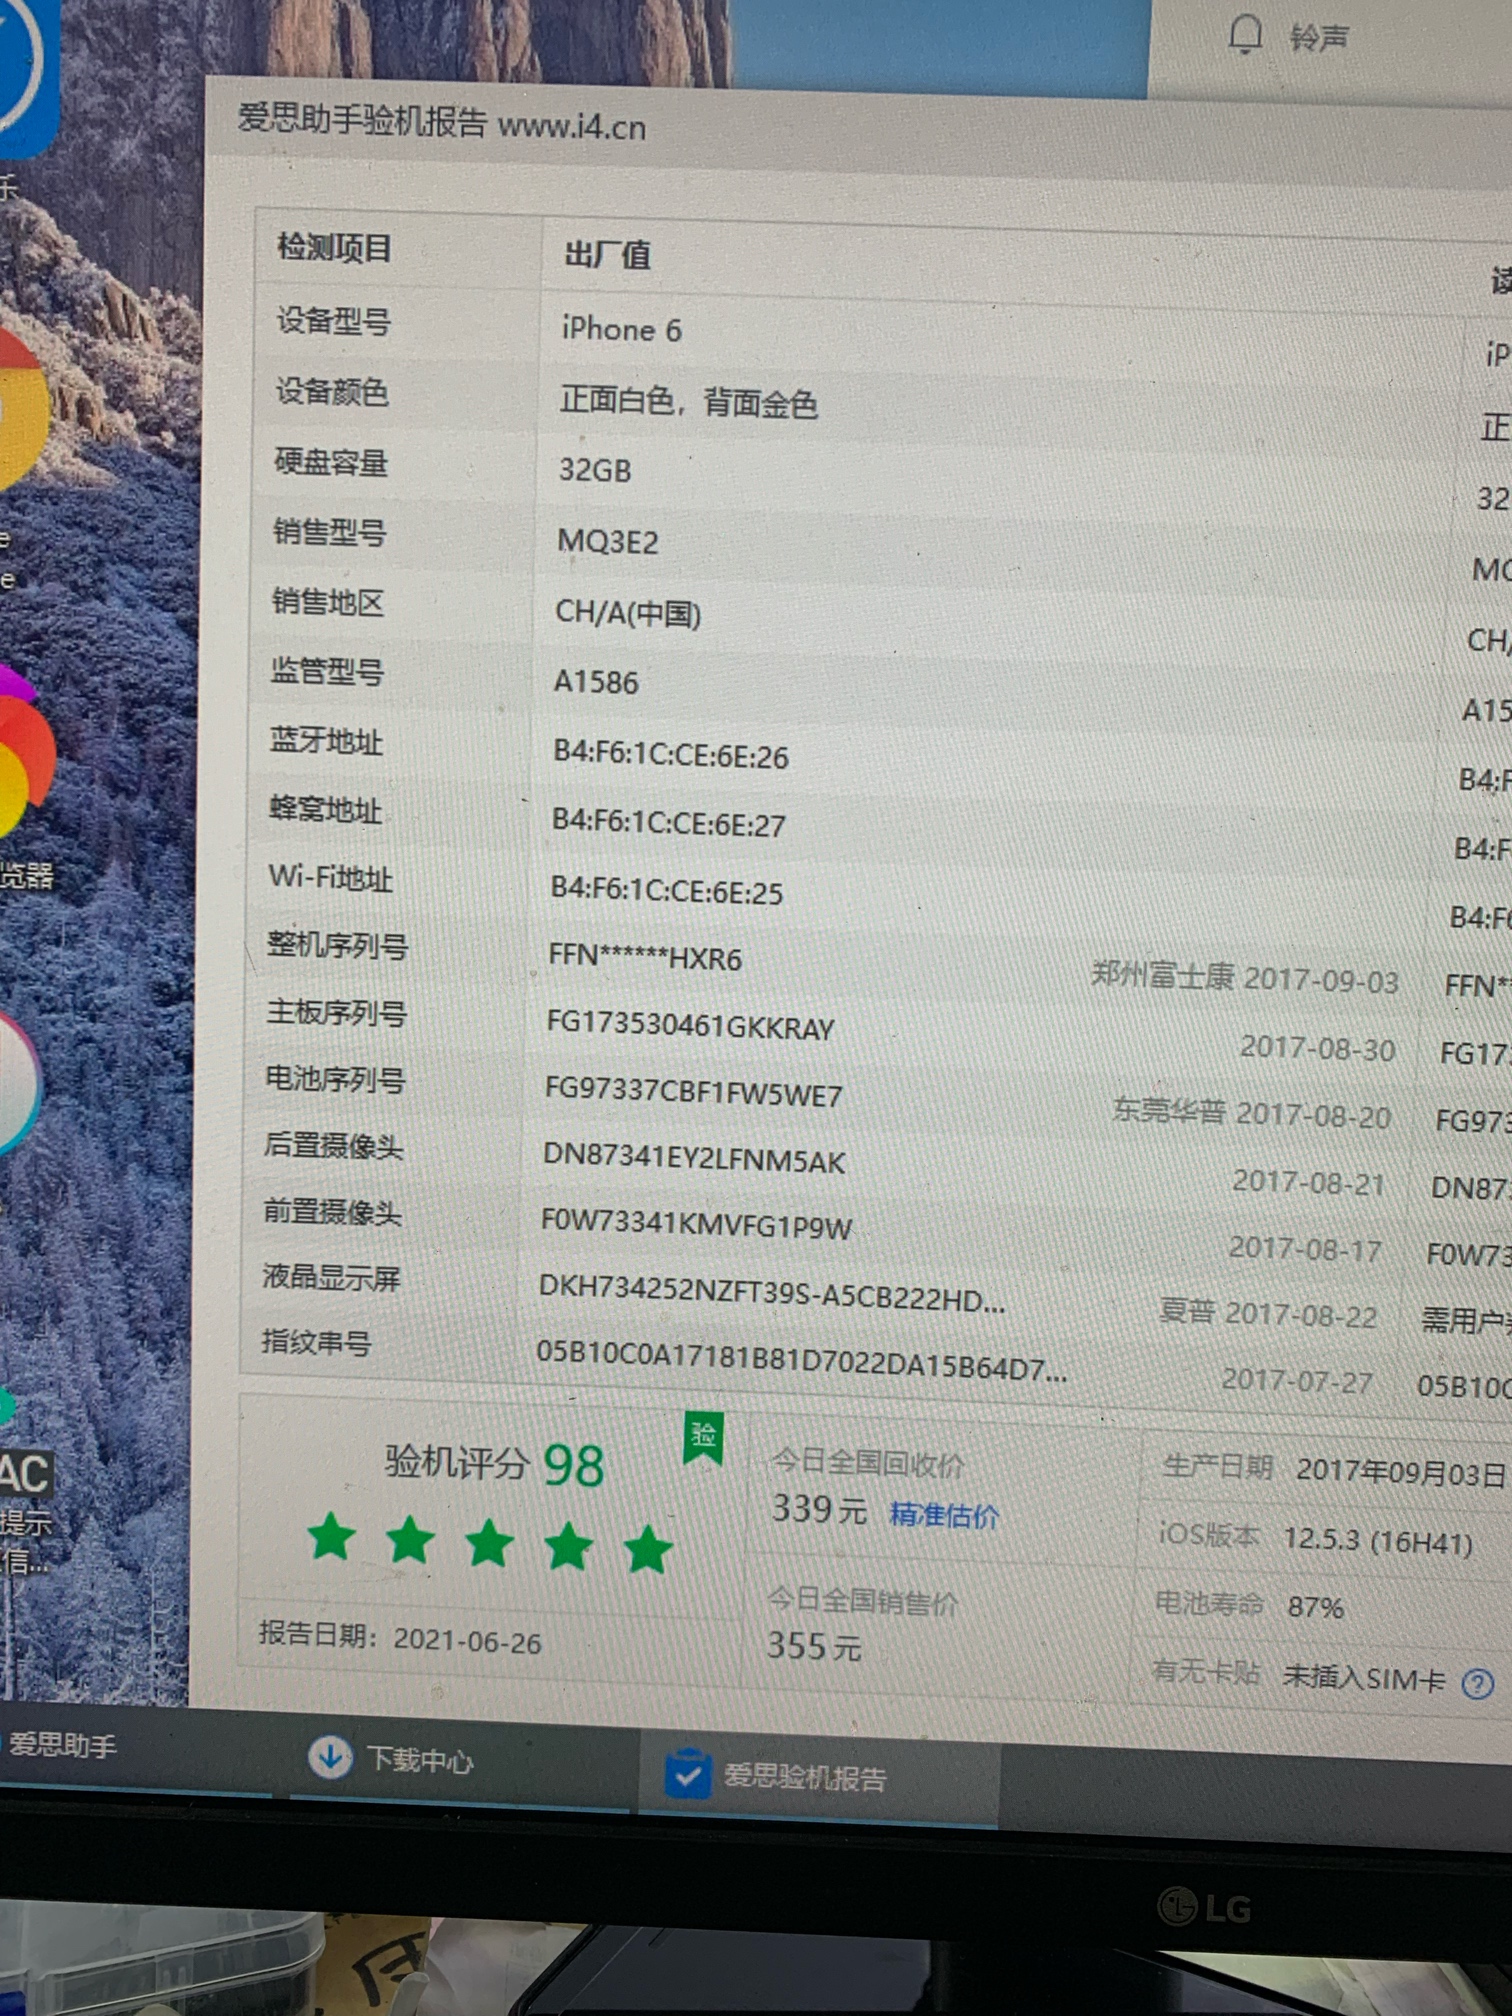Click Bluetooth address B4:F6:1C:CE:6E:26
Image resolution: width=1512 pixels, height=2016 pixels.
click(x=671, y=755)
